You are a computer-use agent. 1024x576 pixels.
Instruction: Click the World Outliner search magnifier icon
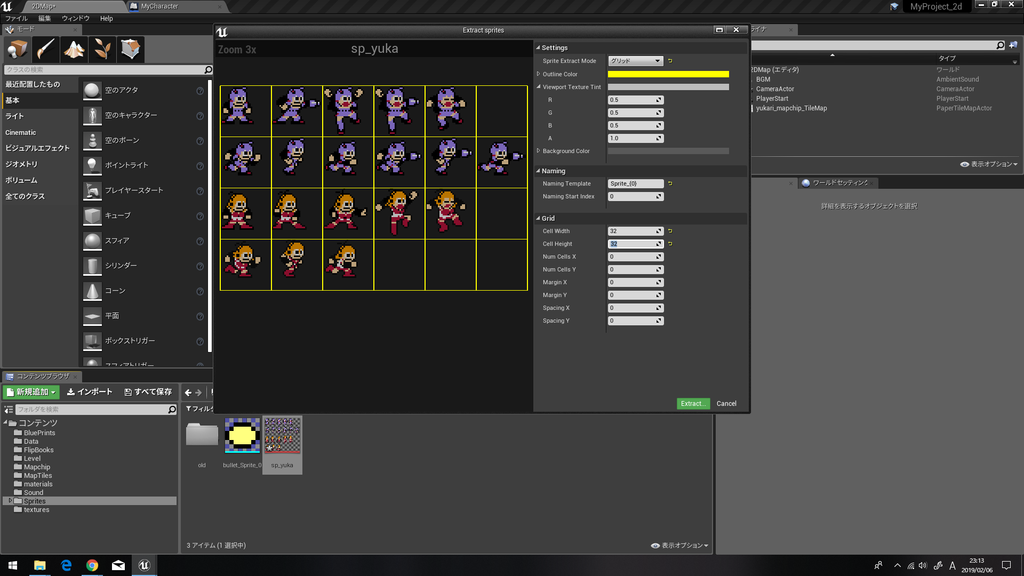coord(1000,46)
